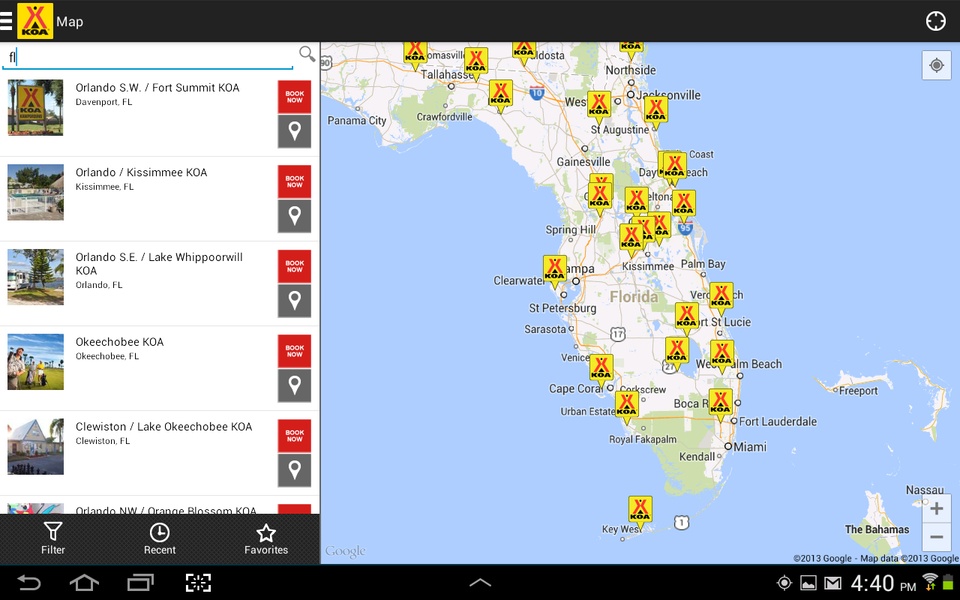Tap the screenshot capture icon in navigation bar
This screenshot has width=960, height=600.
point(198,583)
